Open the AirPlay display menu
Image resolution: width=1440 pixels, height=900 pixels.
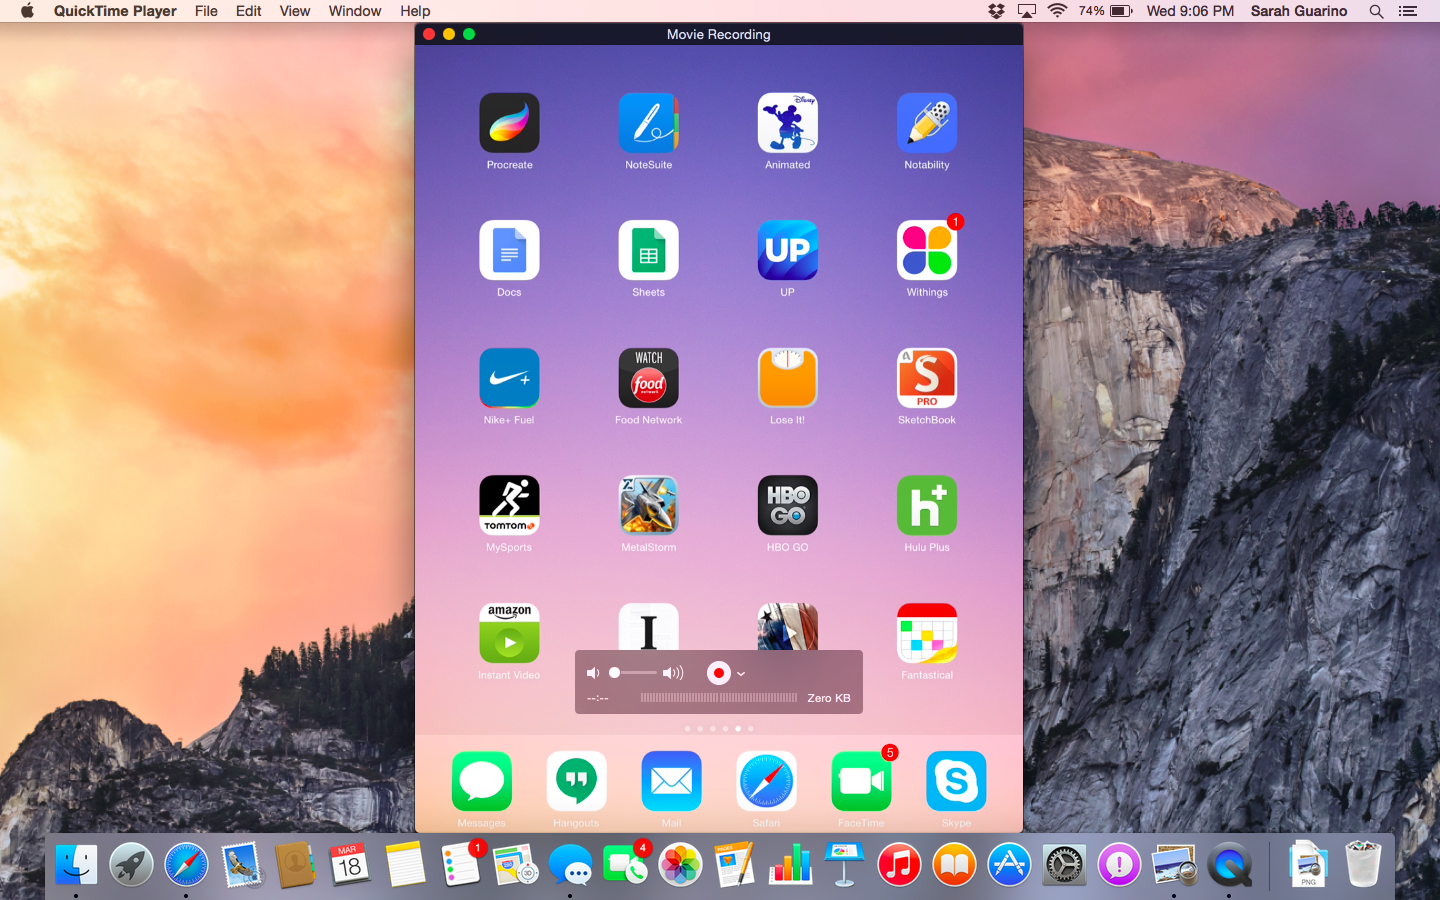click(1027, 11)
